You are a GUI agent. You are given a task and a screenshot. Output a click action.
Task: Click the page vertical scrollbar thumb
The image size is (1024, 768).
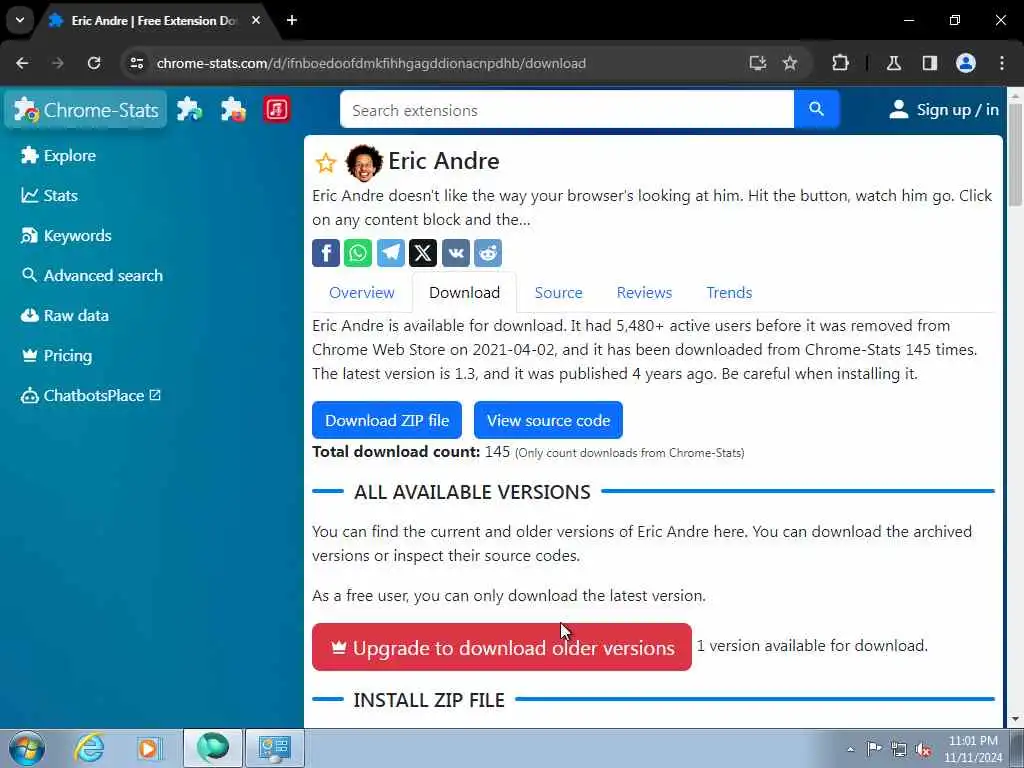[x=1015, y=154]
